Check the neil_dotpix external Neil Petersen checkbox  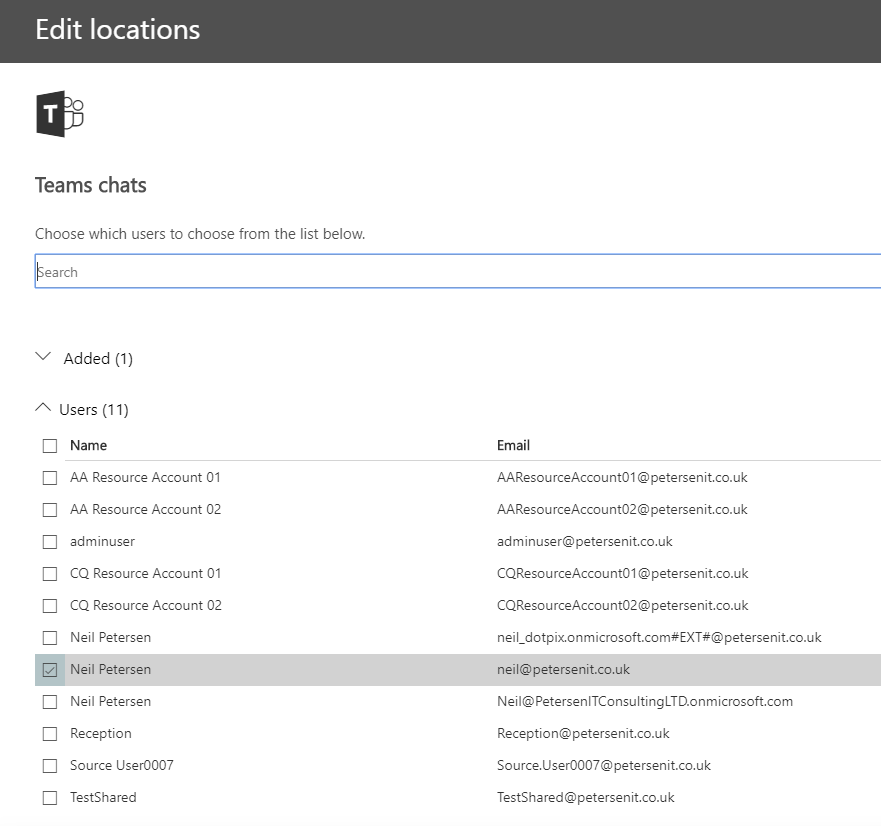pyautogui.click(x=50, y=638)
